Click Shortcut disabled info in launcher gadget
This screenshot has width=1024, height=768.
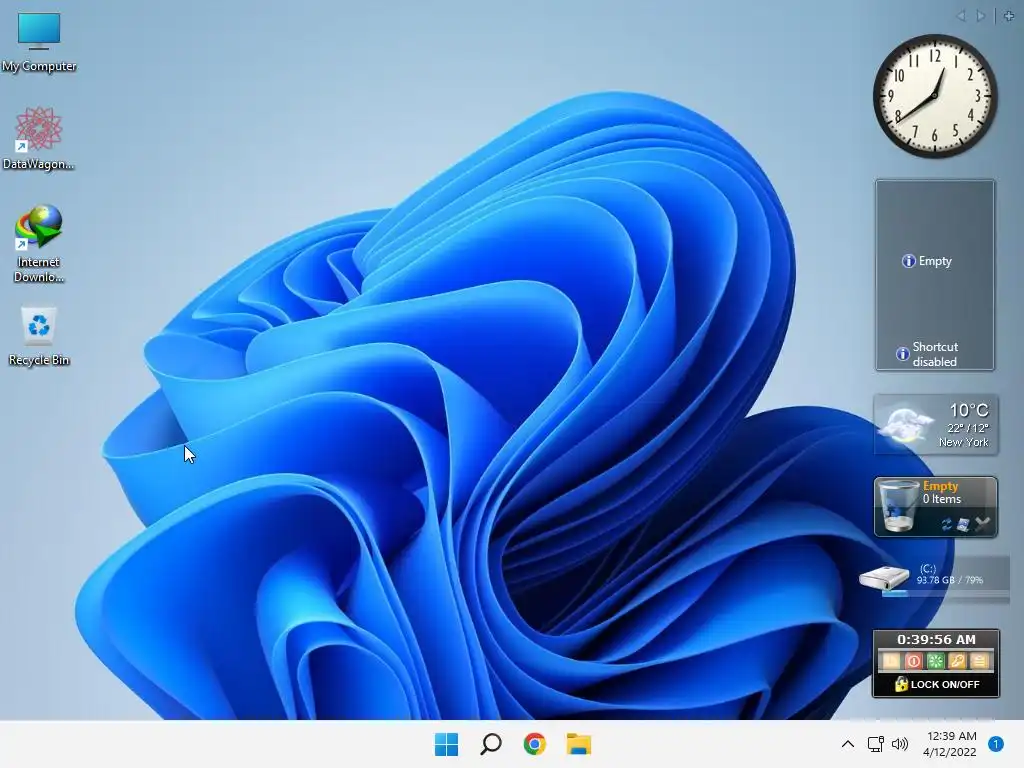pos(928,354)
